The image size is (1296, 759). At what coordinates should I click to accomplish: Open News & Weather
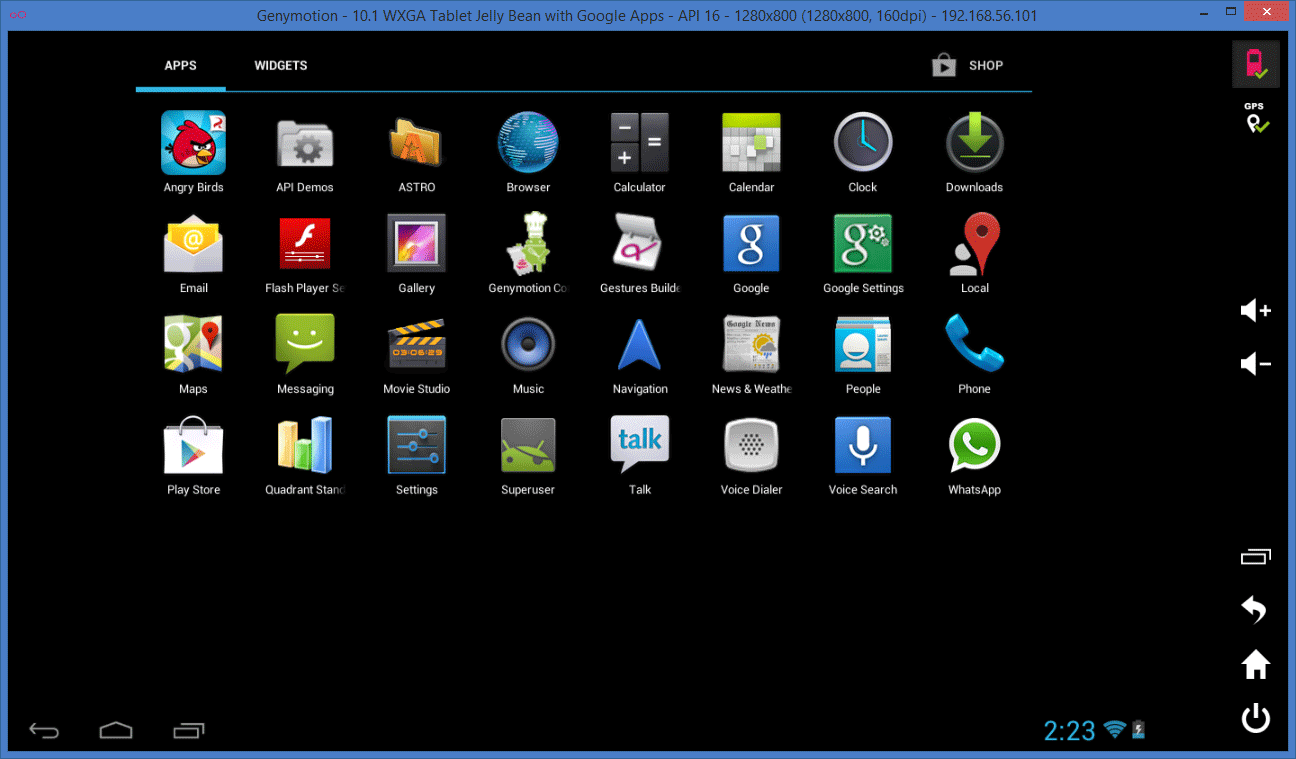tap(751, 345)
